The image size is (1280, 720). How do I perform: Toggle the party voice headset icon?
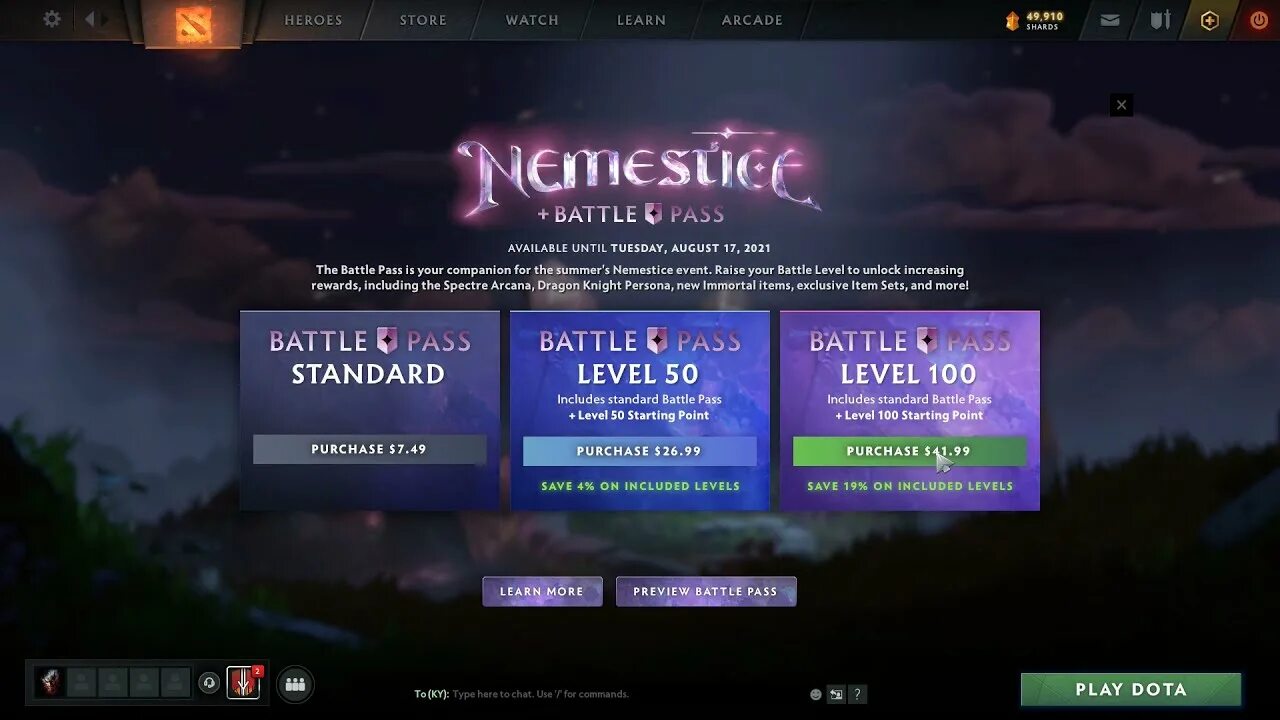pos(209,683)
